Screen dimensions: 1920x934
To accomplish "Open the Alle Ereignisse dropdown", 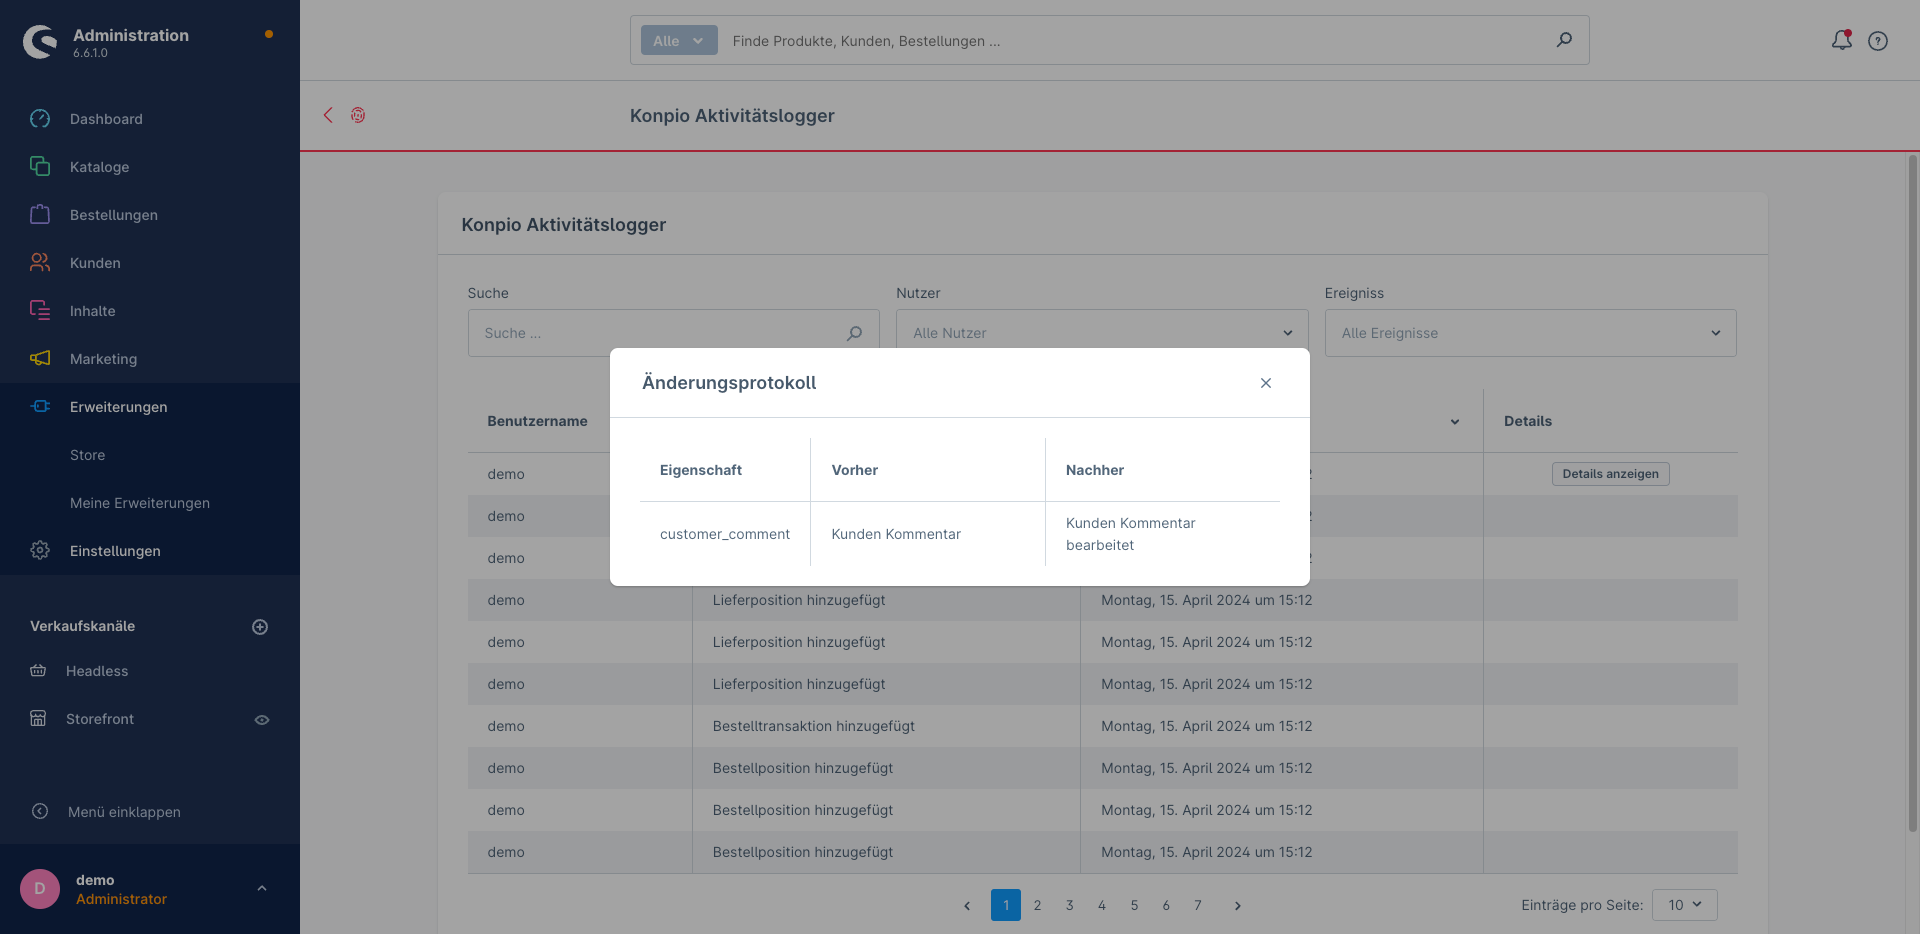I will pyautogui.click(x=1530, y=333).
